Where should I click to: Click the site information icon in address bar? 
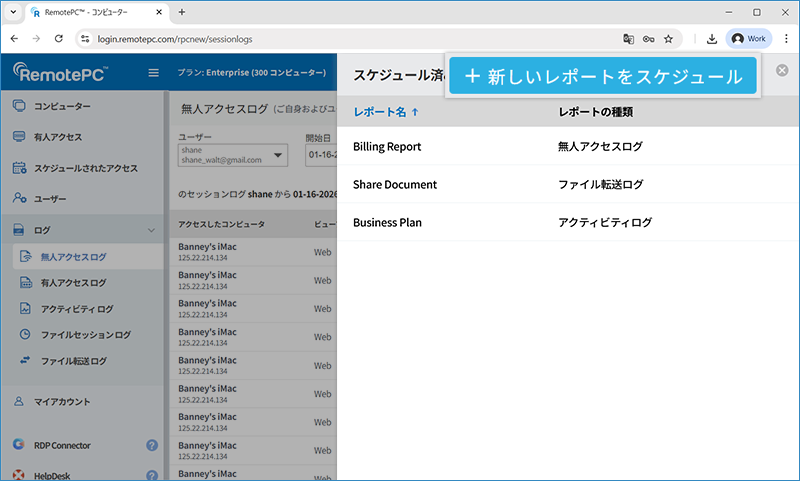tap(85, 39)
